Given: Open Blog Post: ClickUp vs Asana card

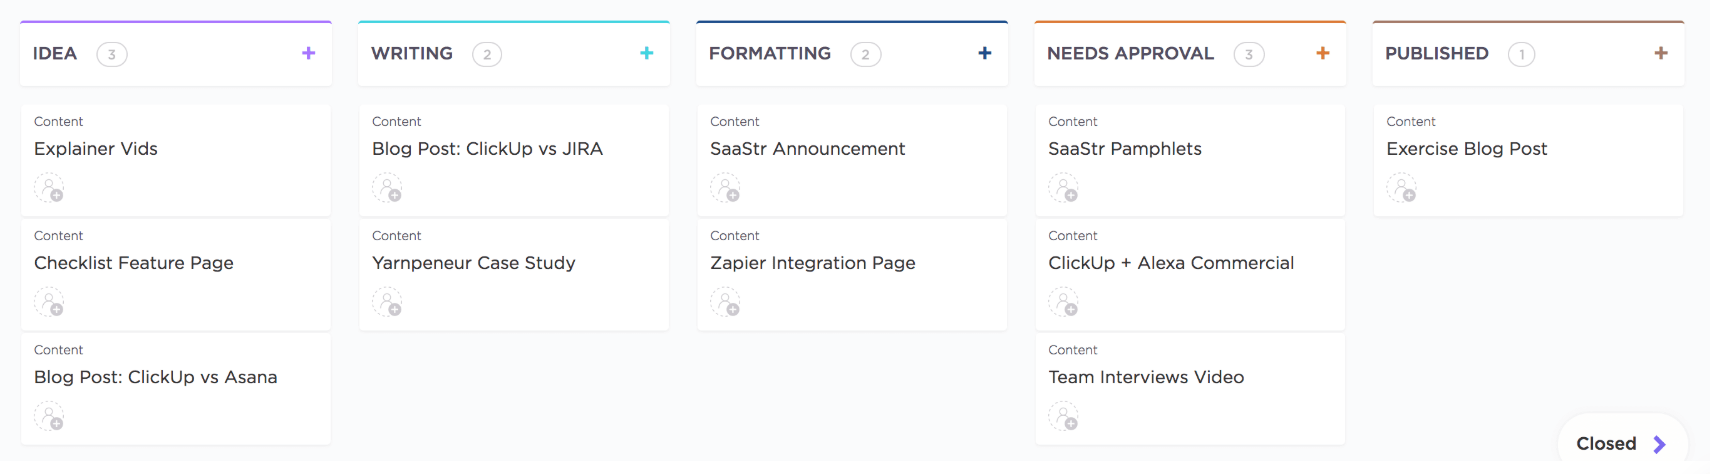Looking at the screenshot, I should (x=155, y=377).
